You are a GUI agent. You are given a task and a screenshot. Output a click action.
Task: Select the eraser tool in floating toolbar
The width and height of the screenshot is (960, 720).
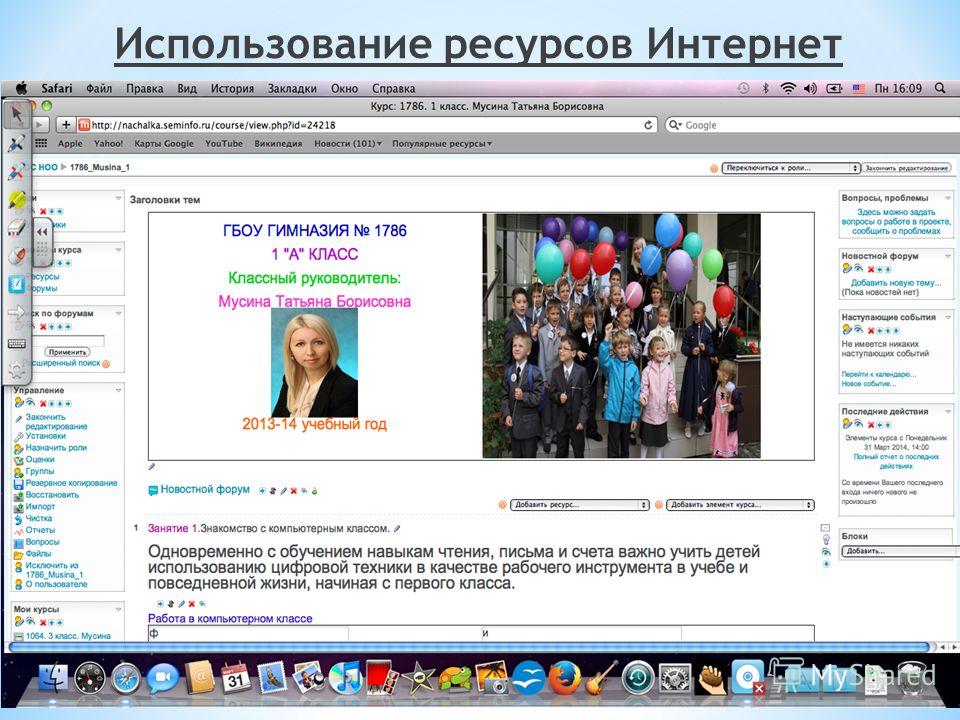[17, 228]
